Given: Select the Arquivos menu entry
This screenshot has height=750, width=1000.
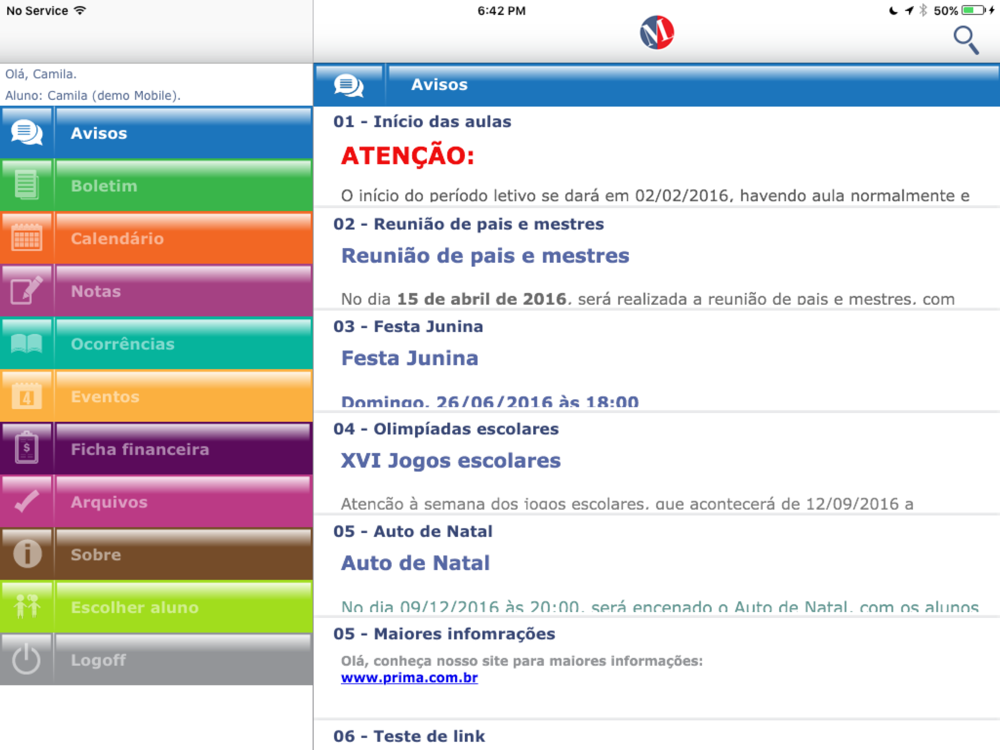Looking at the screenshot, I should click(x=156, y=501).
